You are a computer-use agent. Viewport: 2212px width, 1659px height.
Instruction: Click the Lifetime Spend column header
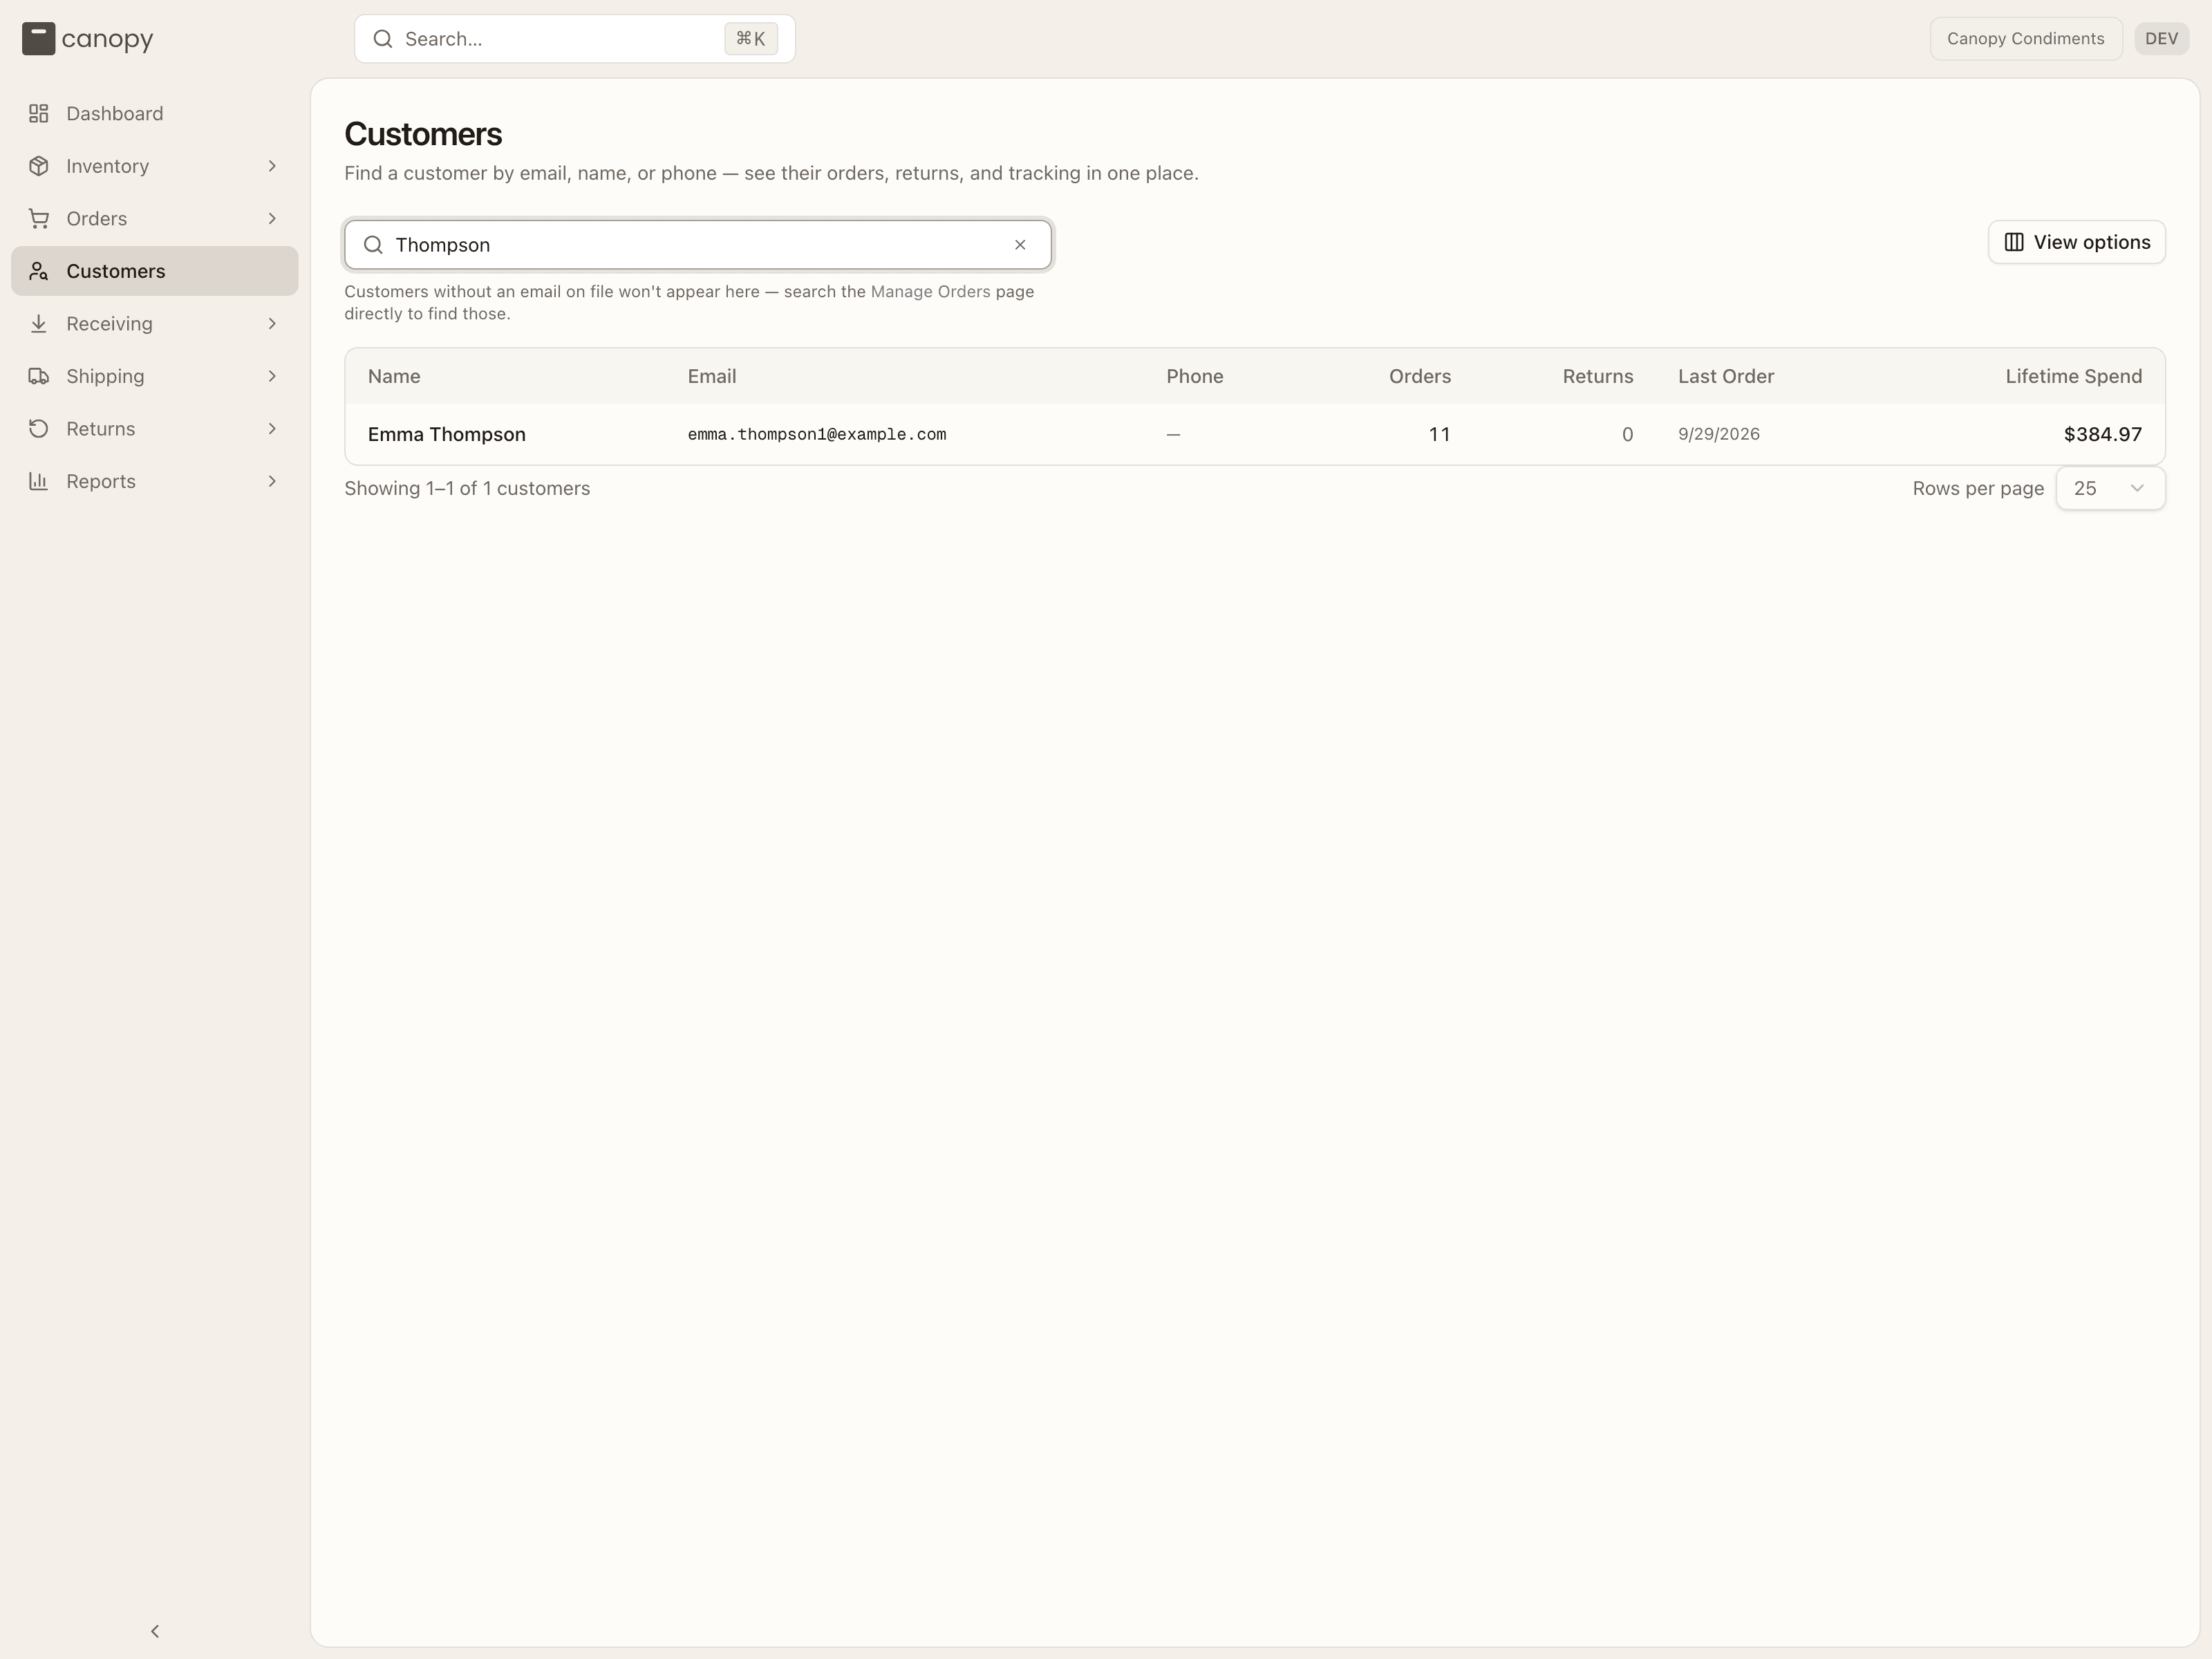pos(2073,376)
